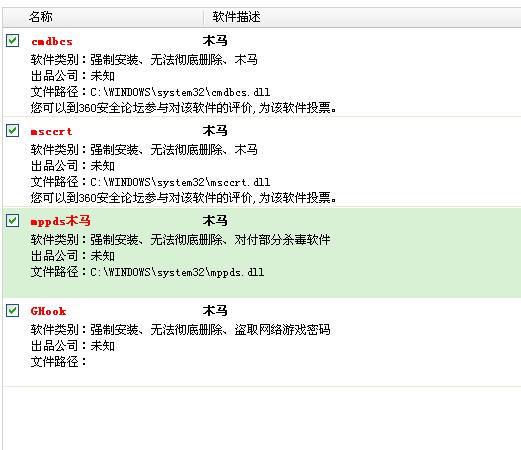Image resolution: width=521 pixels, height=450 pixels.
Task: Click 盗取网络游戏密码 category line of GHook
Action: tap(180, 330)
